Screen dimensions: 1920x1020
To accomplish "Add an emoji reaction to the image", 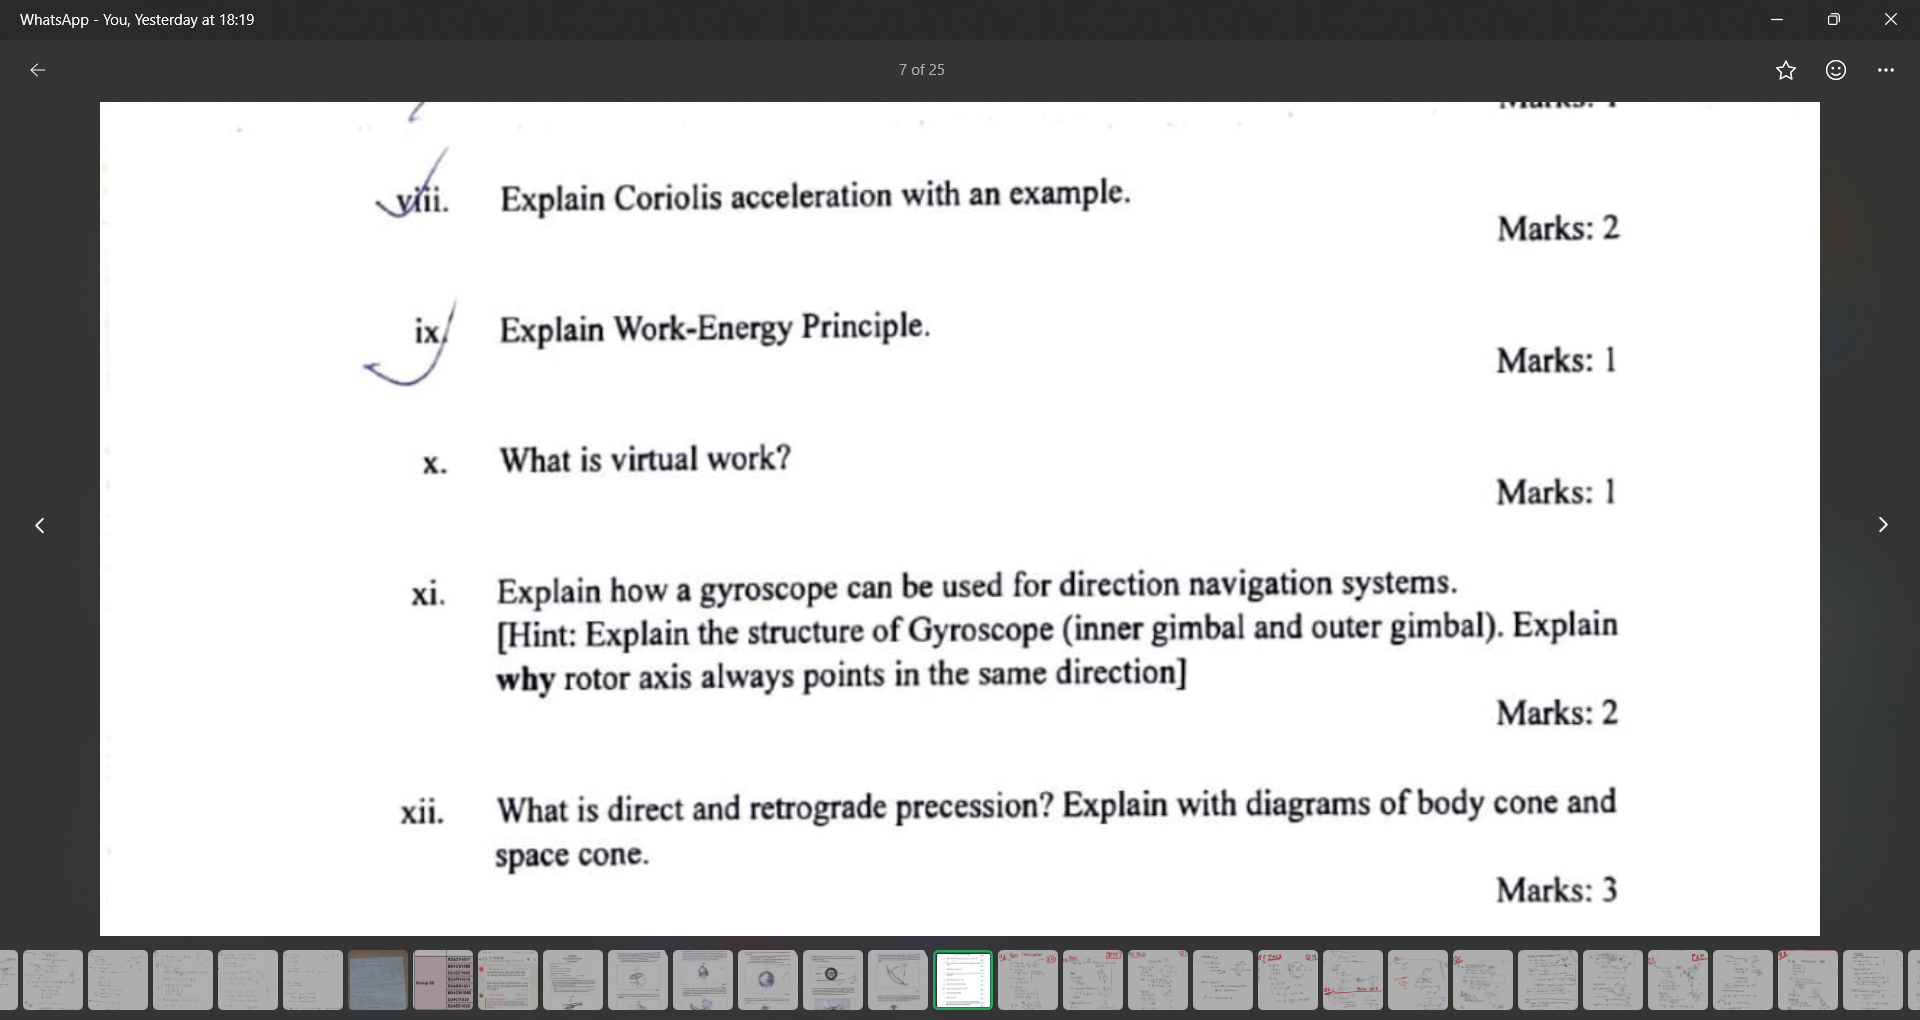I will 1835,69.
